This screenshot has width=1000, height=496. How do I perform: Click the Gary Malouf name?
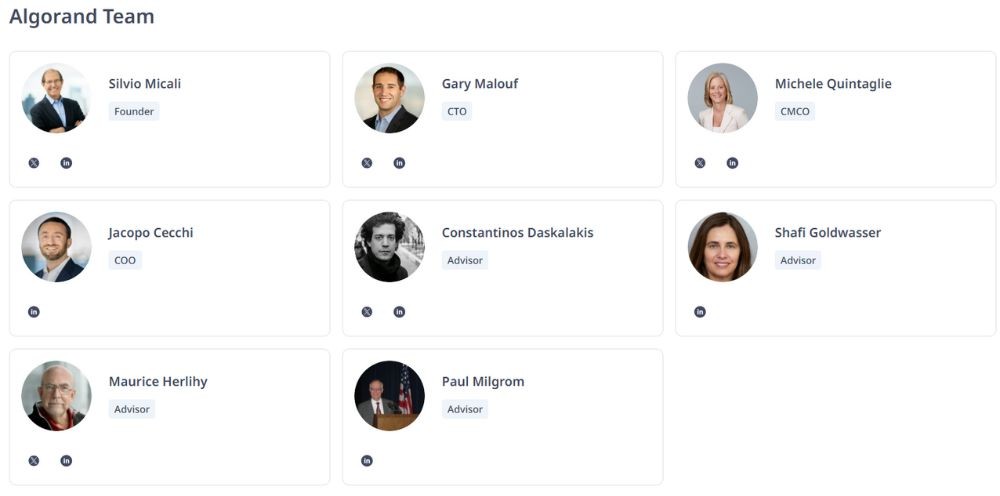point(479,84)
